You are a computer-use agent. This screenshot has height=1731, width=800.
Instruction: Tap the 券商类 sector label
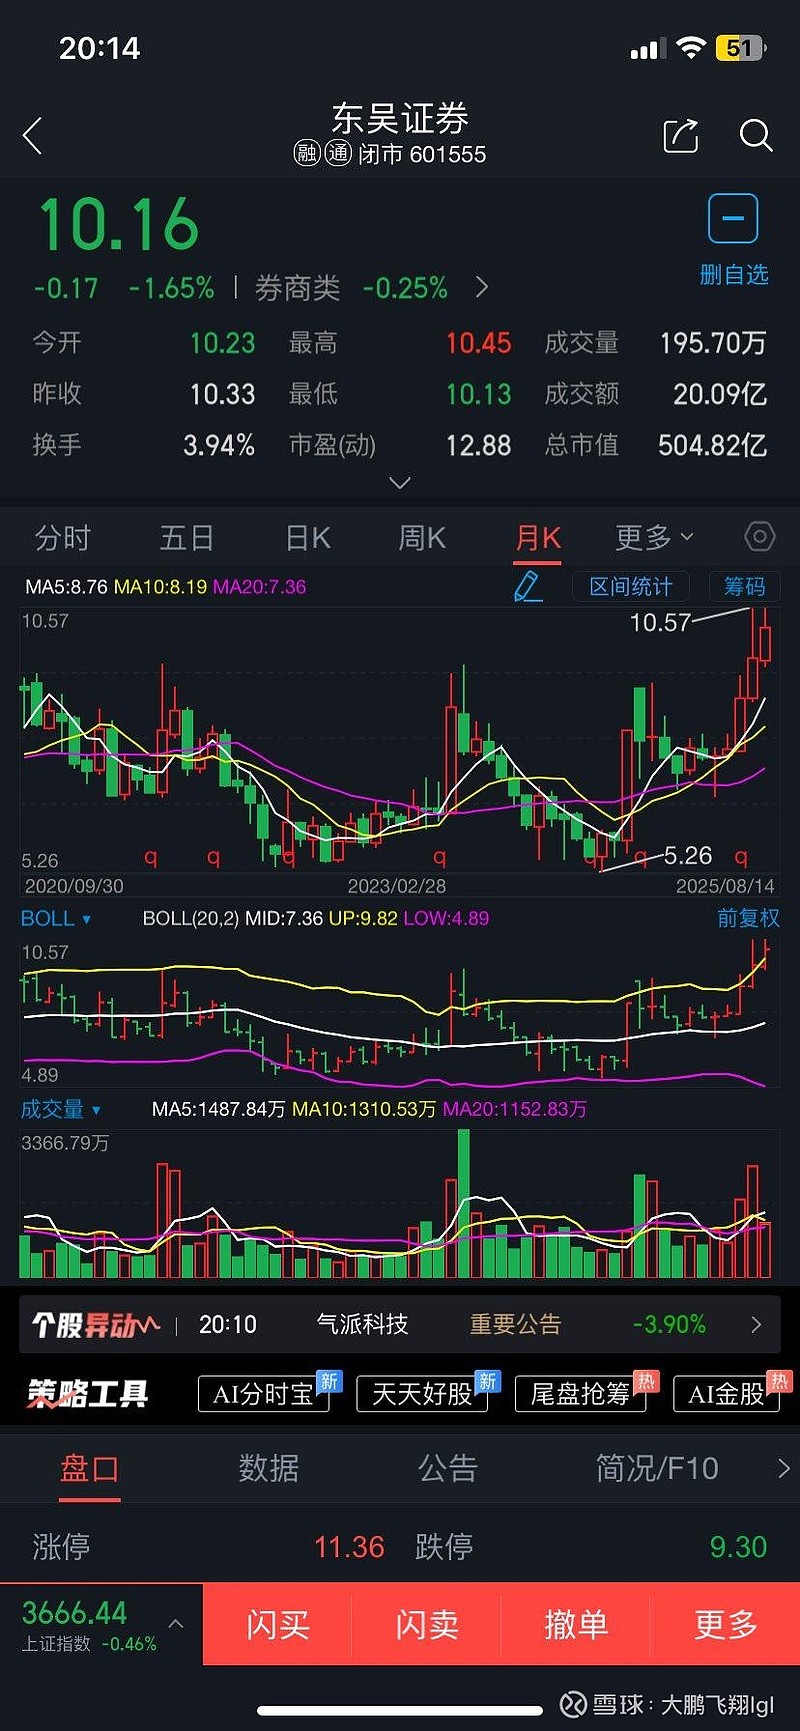pyautogui.click(x=297, y=288)
